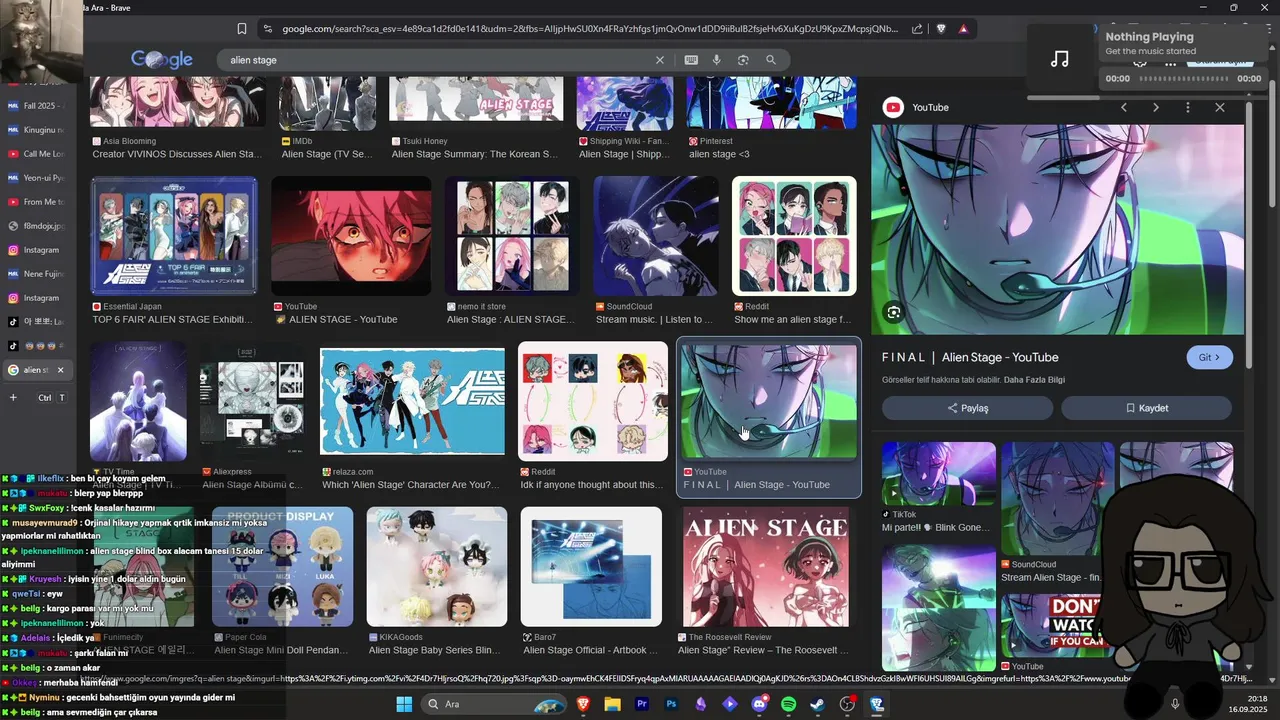Show previous image in preview panel
The height and width of the screenshot is (720, 1280).
tap(1124, 107)
